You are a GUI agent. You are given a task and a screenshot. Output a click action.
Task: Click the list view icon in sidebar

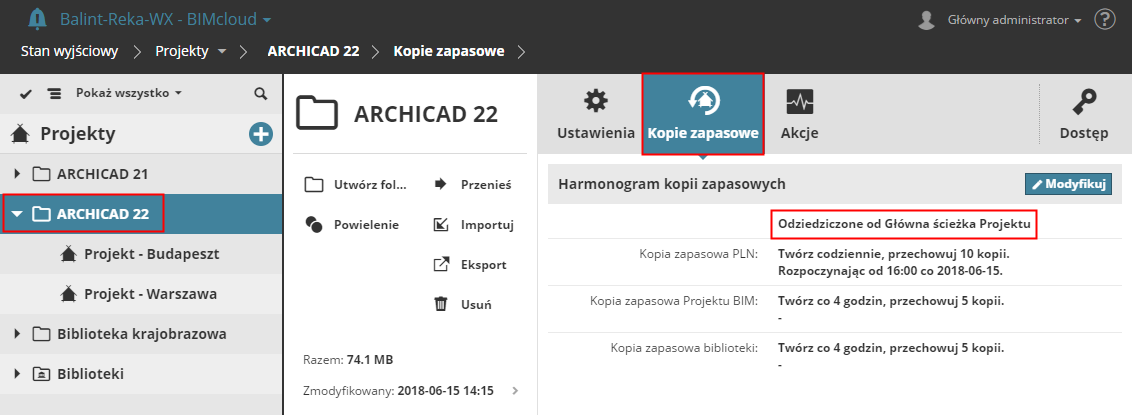(x=54, y=94)
